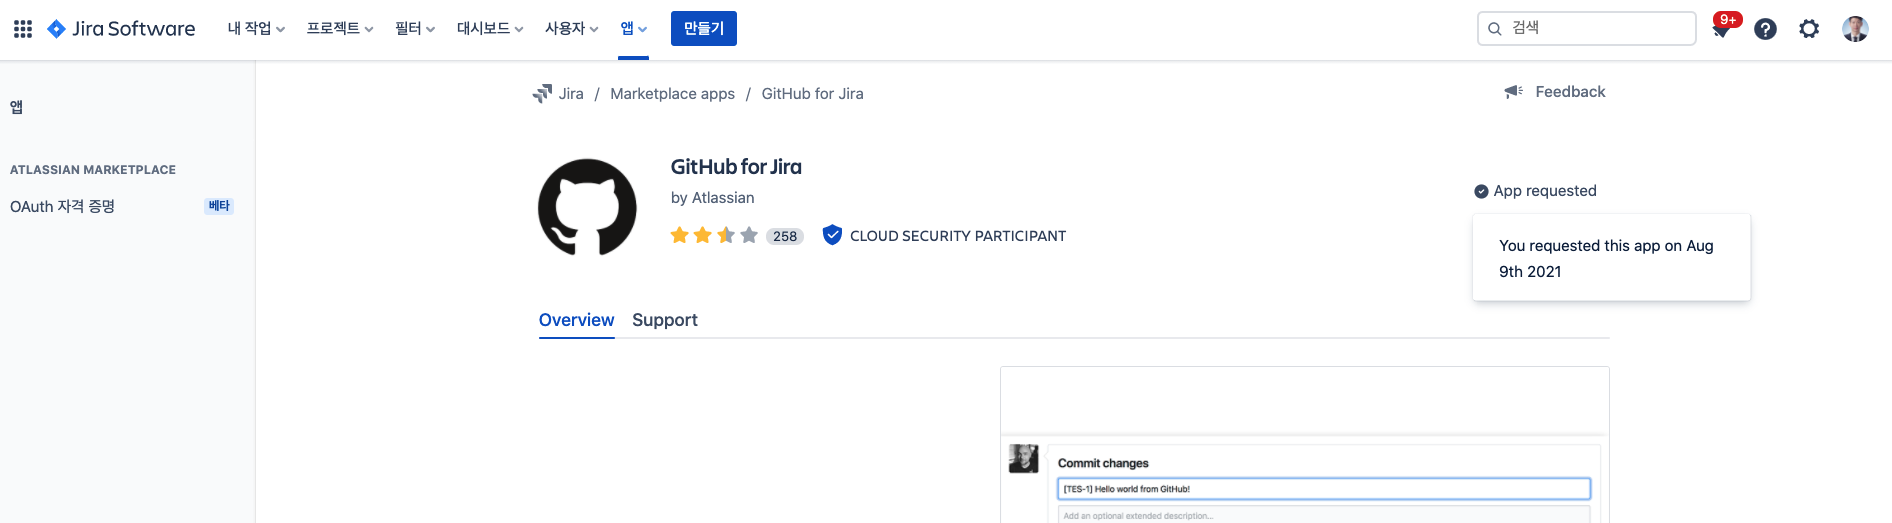Screen dimensions: 1892x523
Task: Switch to the Support tab
Action: (x=665, y=320)
